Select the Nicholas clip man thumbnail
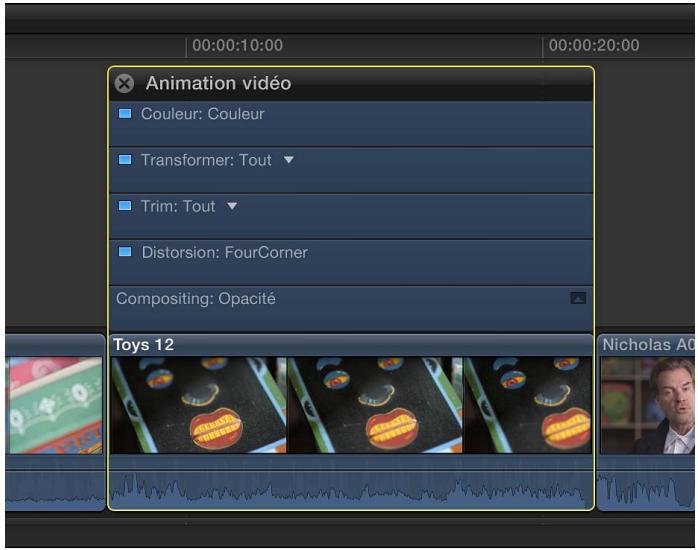This screenshot has height=550, width=698. pos(647,405)
